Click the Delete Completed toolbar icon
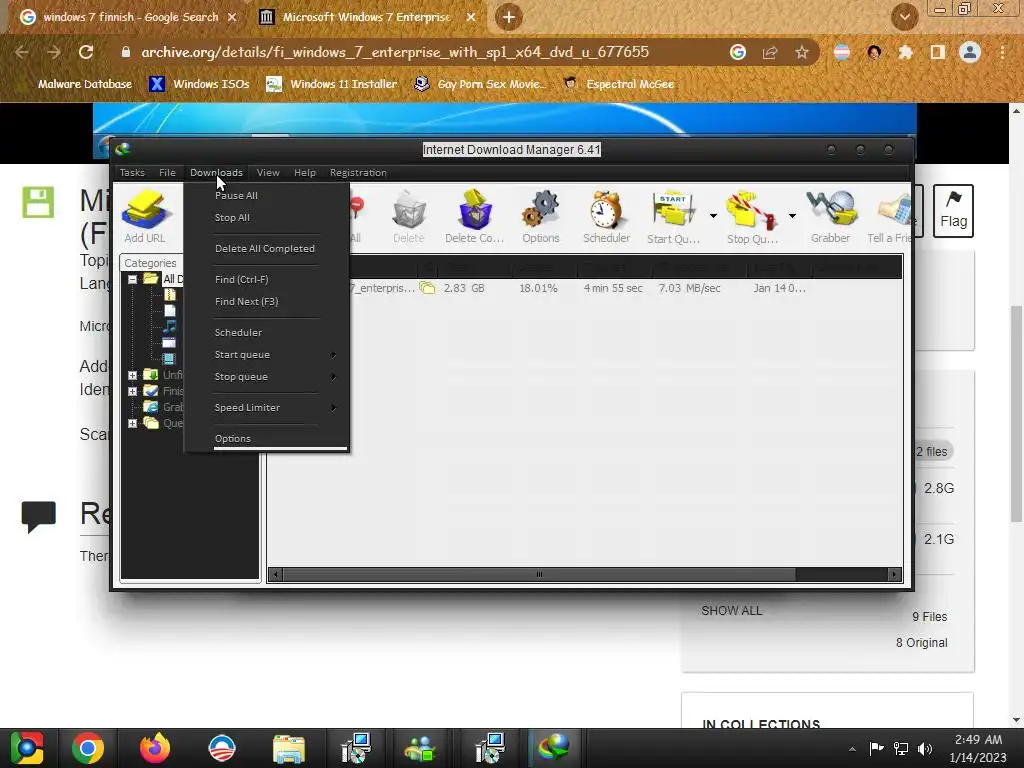The width and height of the screenshot is (1024, 768). tap(475, 216)
